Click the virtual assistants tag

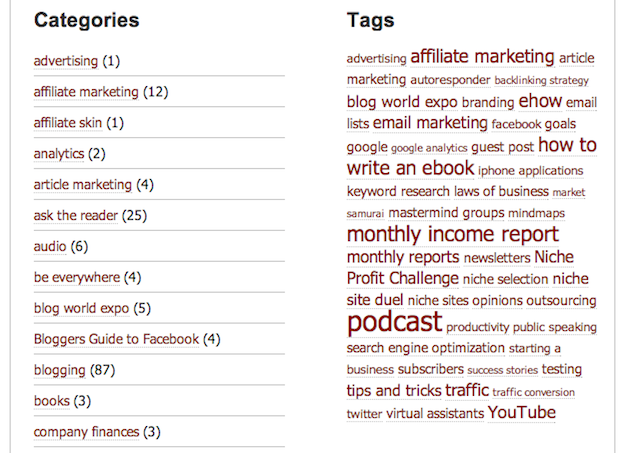(x=435, y=414)
